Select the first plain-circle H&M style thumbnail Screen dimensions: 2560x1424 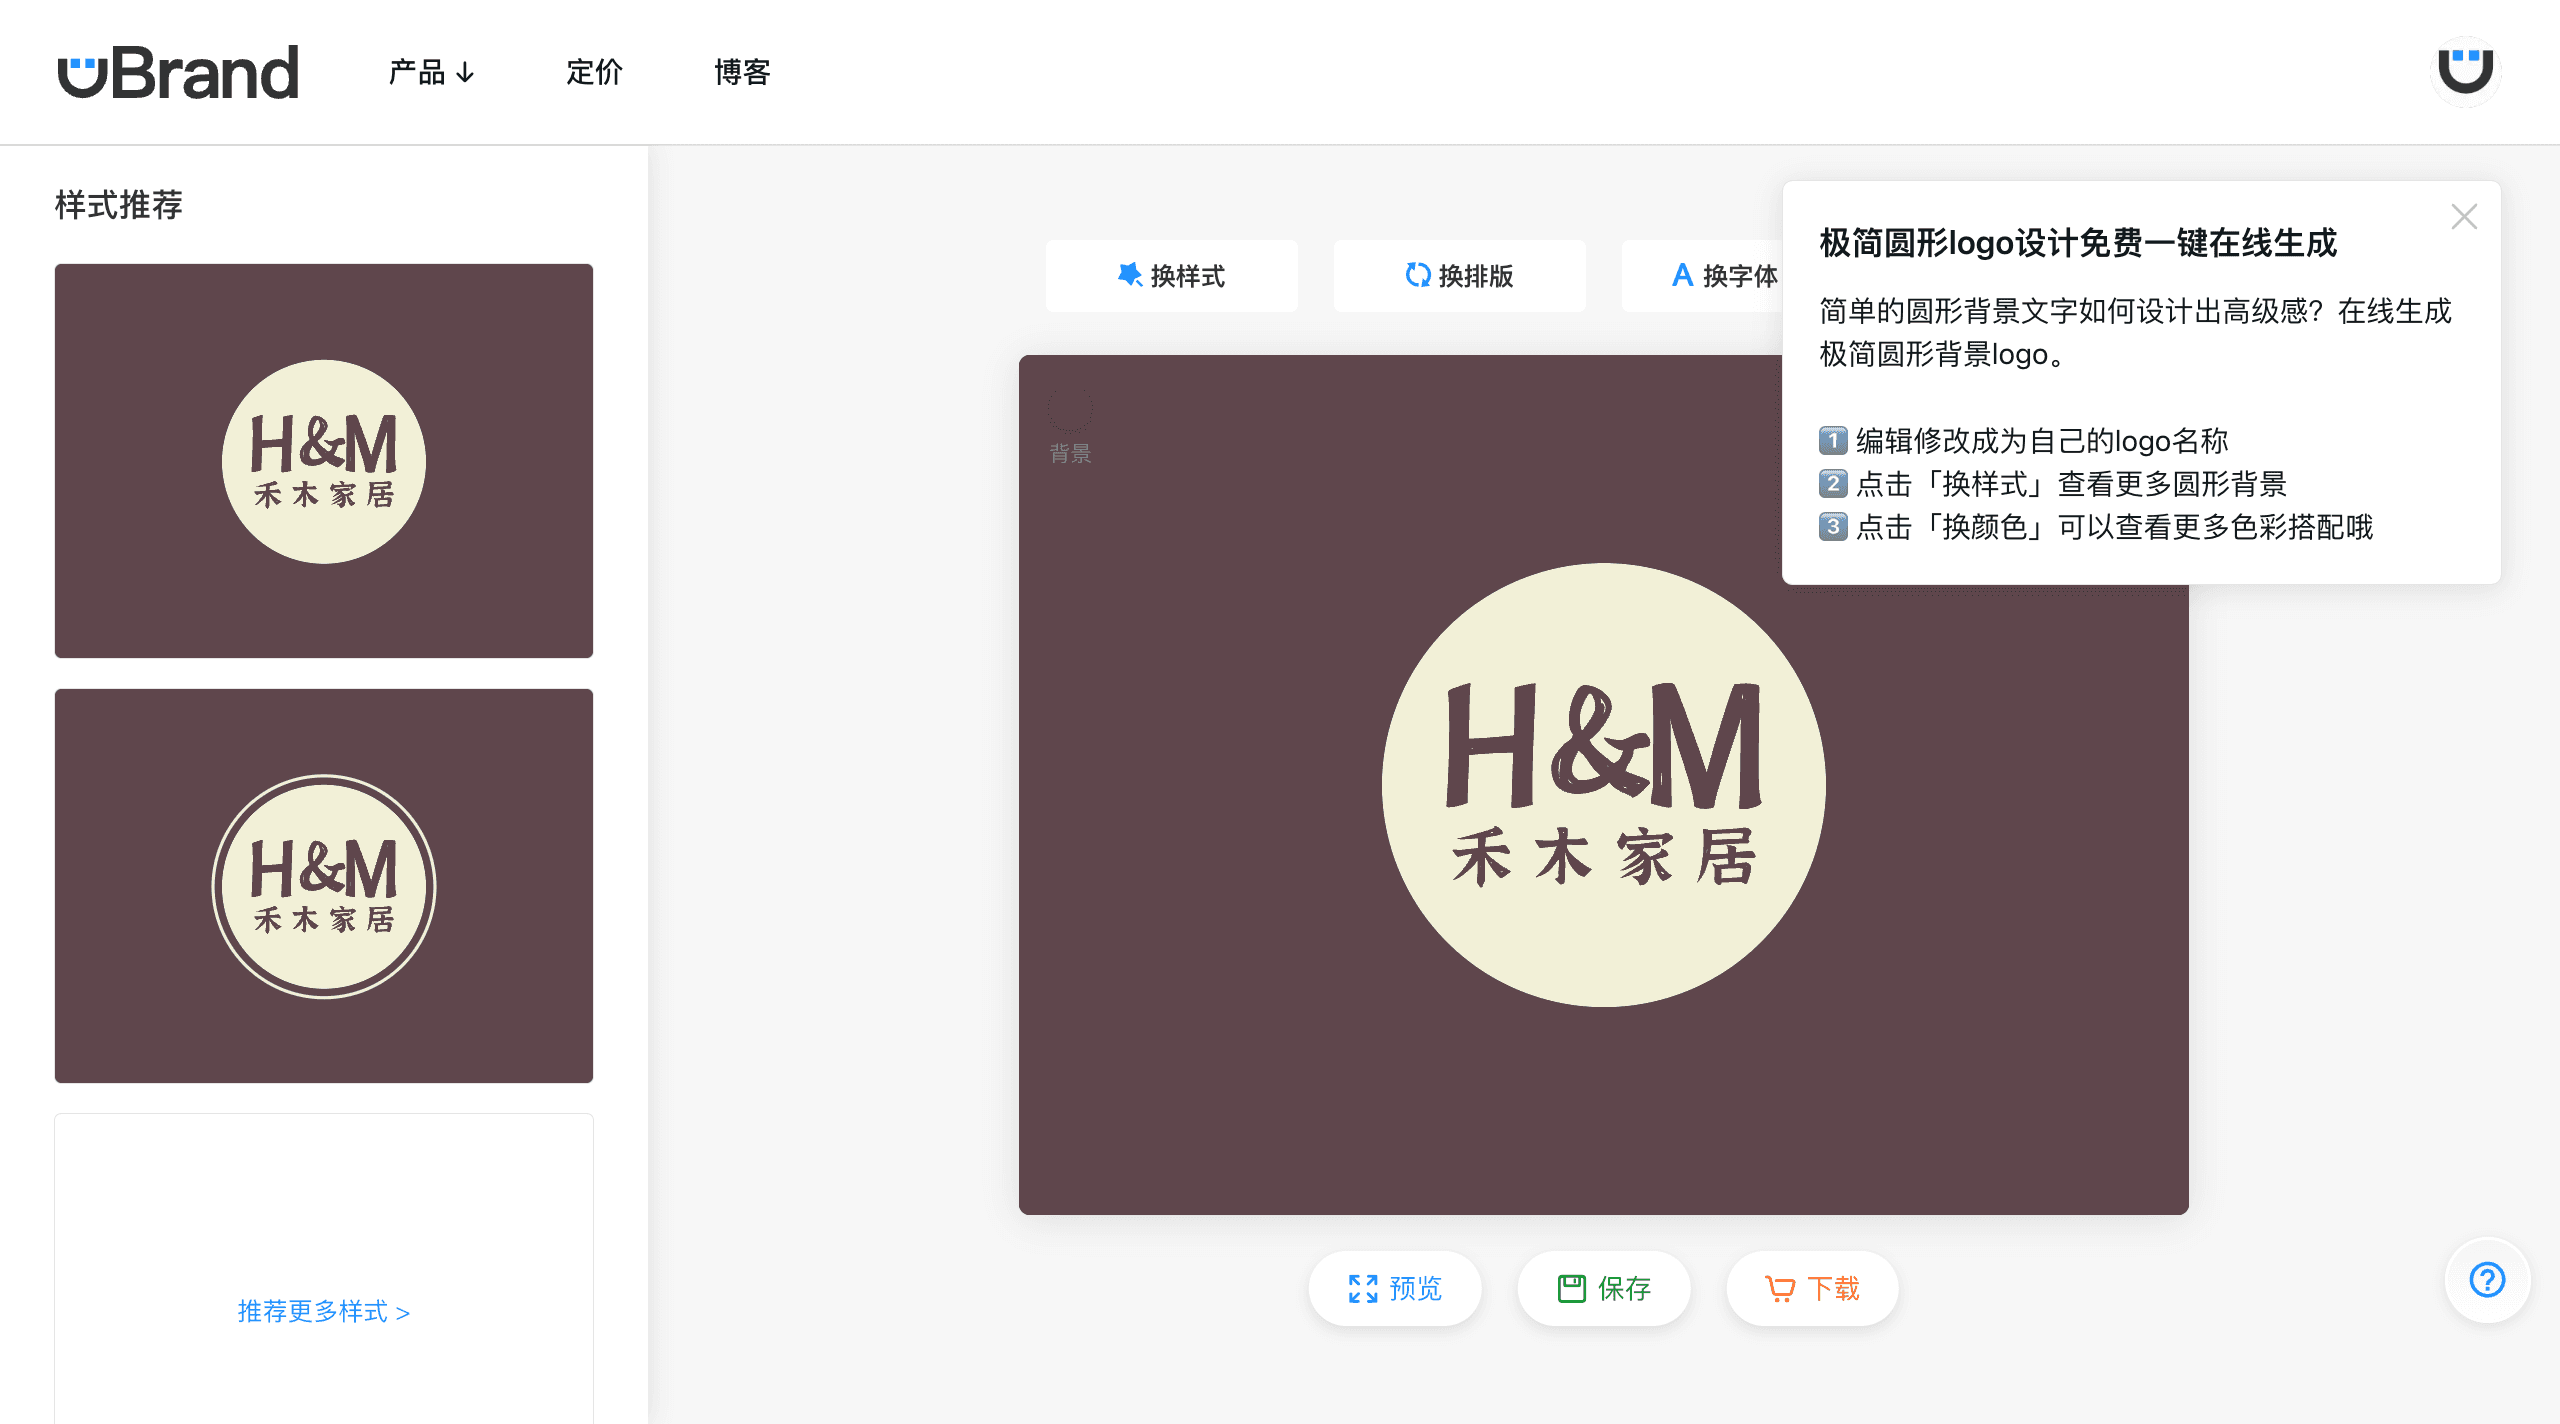tap(324, 461)
